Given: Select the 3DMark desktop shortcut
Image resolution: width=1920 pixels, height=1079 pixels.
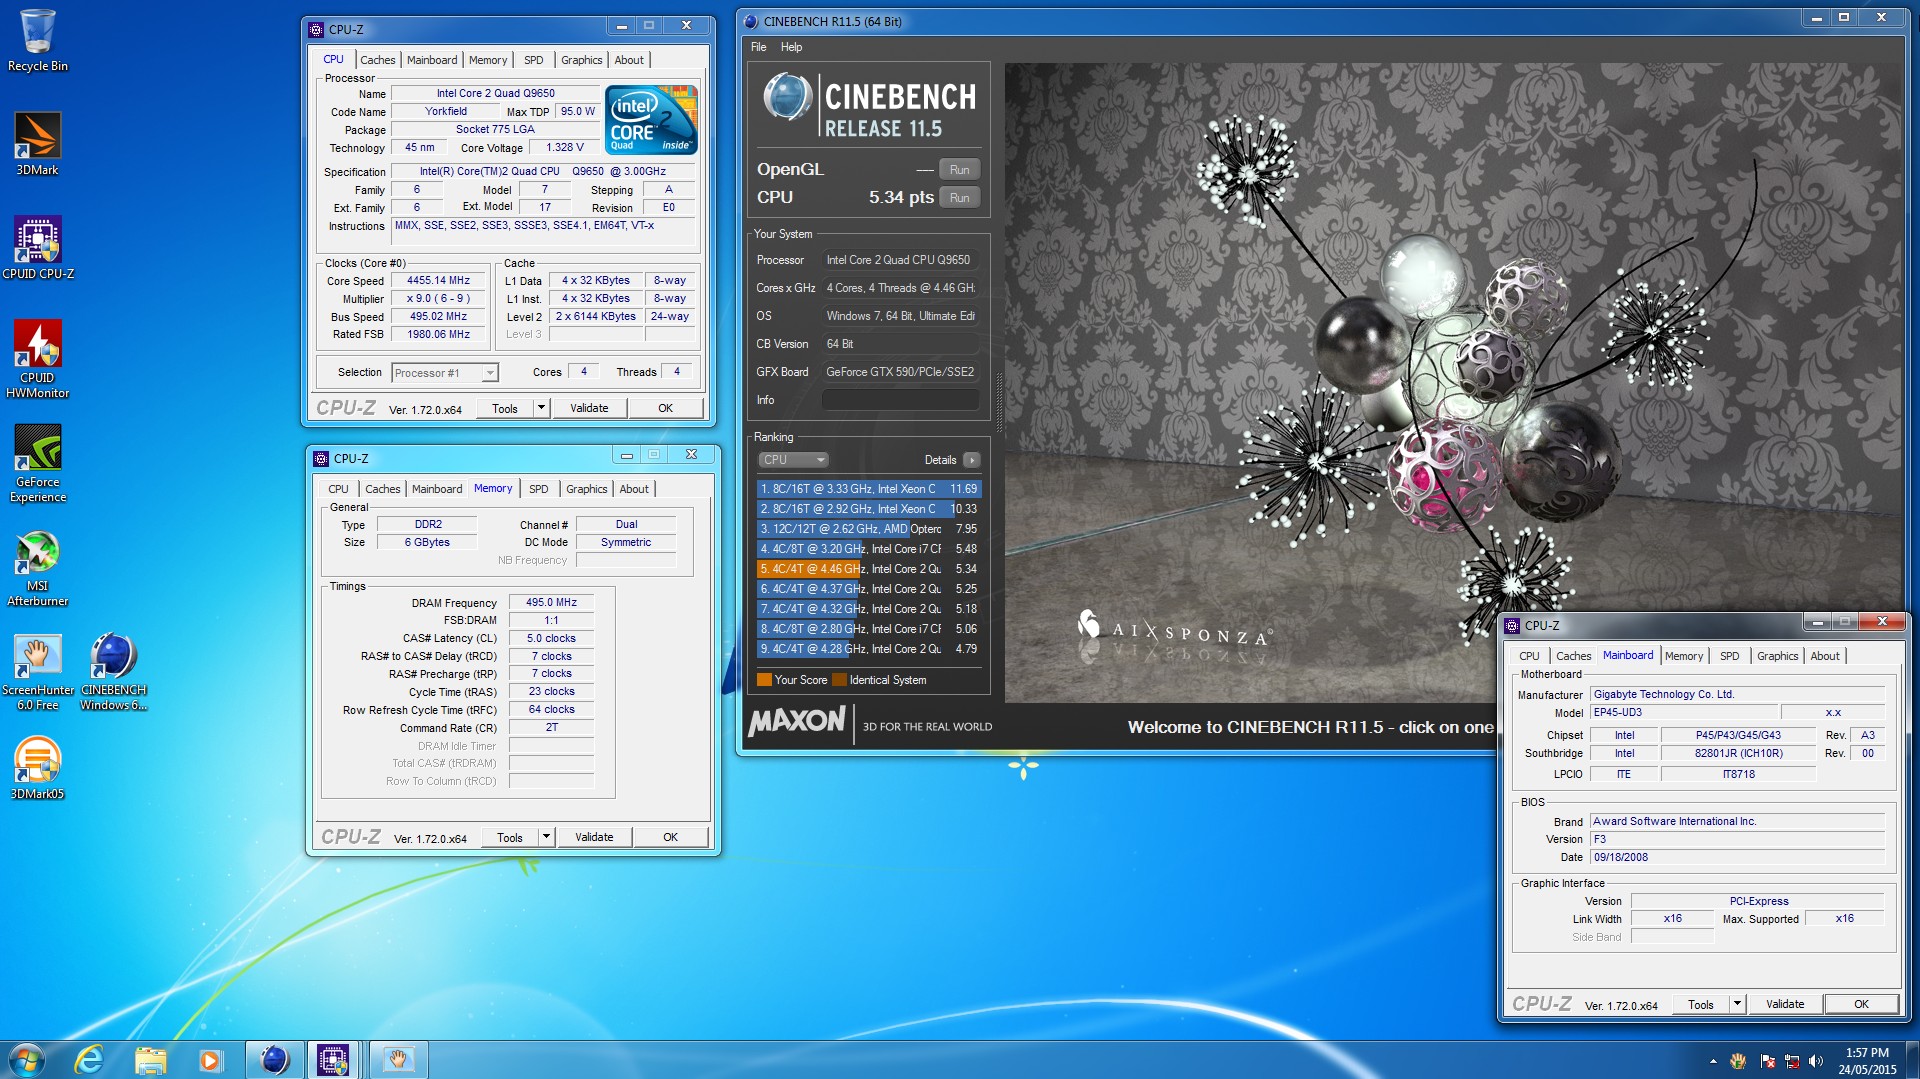Looking at the screenshot, I should [x=37, y=143].
